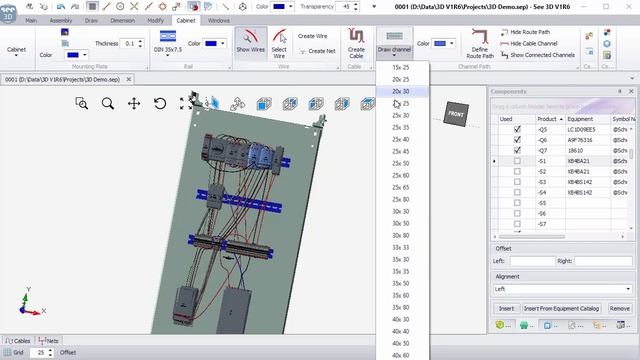Click the Offset Right input field
640x360 pixels.
coord(603,261)
